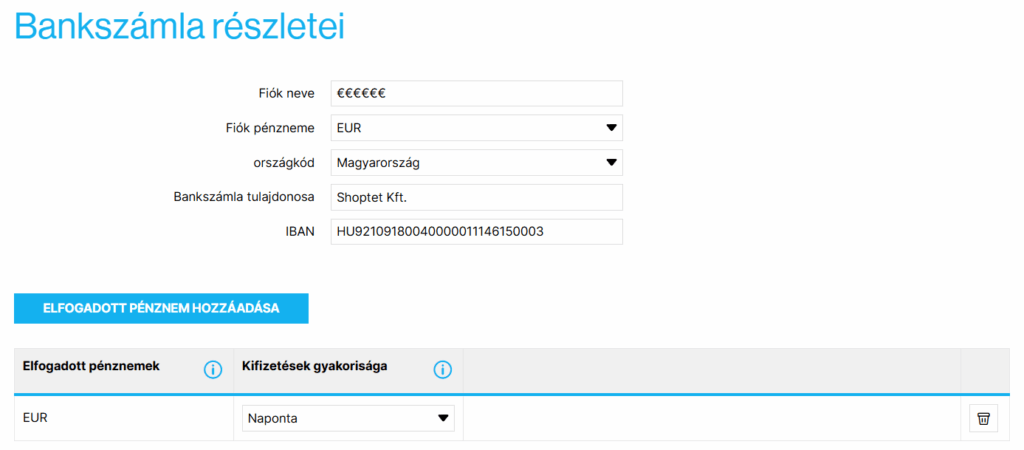Click the országkód label text
1024x450 pixels.
(x=285, y=163)
